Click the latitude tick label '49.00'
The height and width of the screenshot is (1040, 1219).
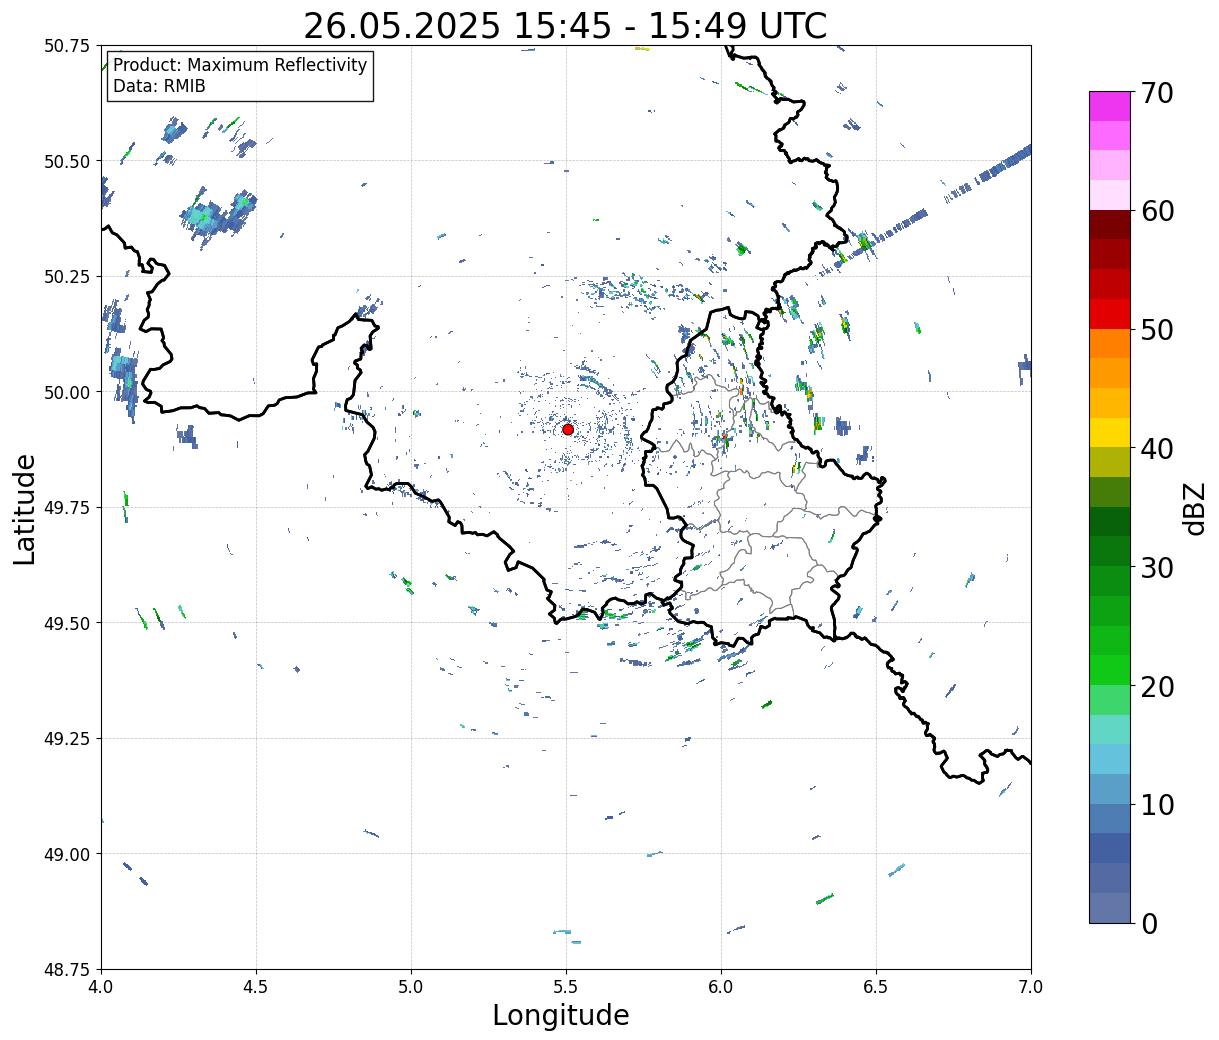66,854
